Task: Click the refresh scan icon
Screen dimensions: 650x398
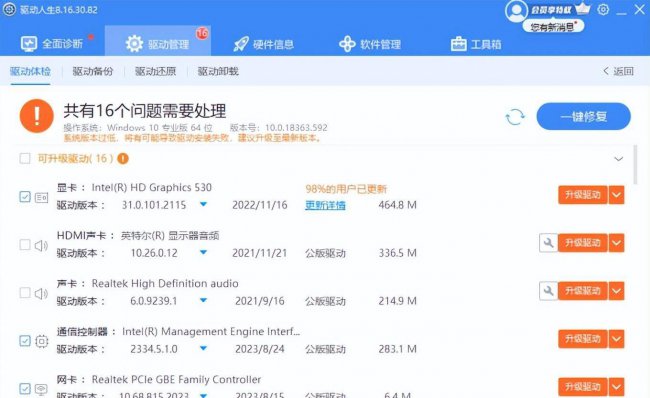Action: tap(515, 117)
